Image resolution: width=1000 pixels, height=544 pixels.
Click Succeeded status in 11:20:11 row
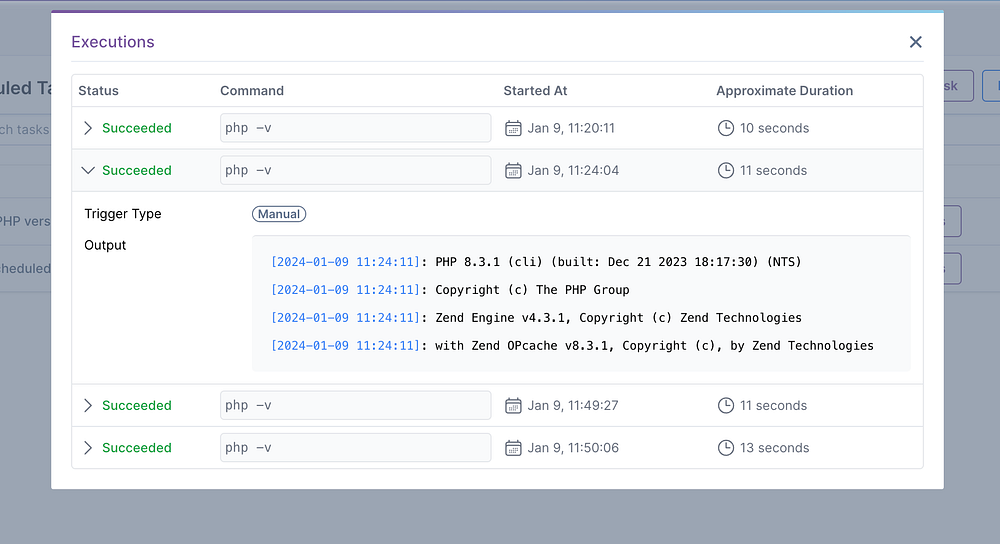click(136, 128)
